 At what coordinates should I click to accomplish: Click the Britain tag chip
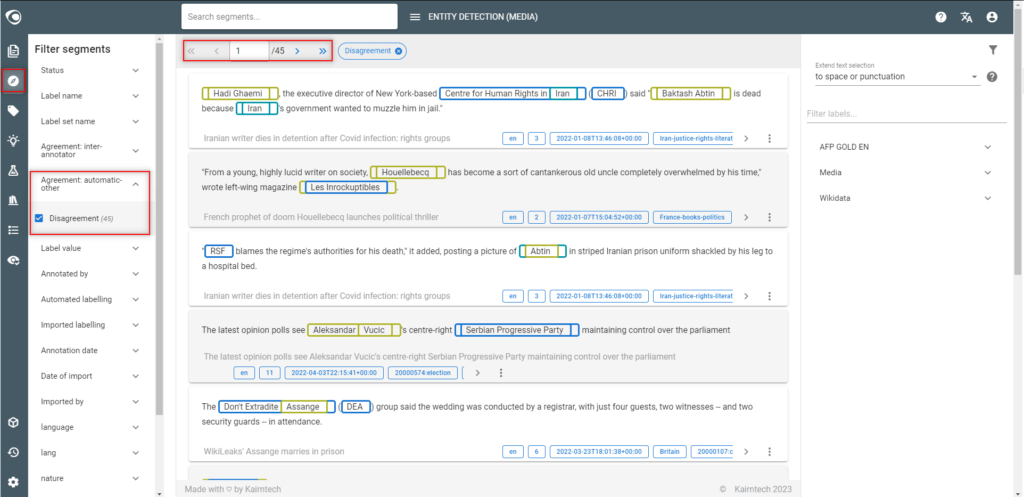coord(670,451)
